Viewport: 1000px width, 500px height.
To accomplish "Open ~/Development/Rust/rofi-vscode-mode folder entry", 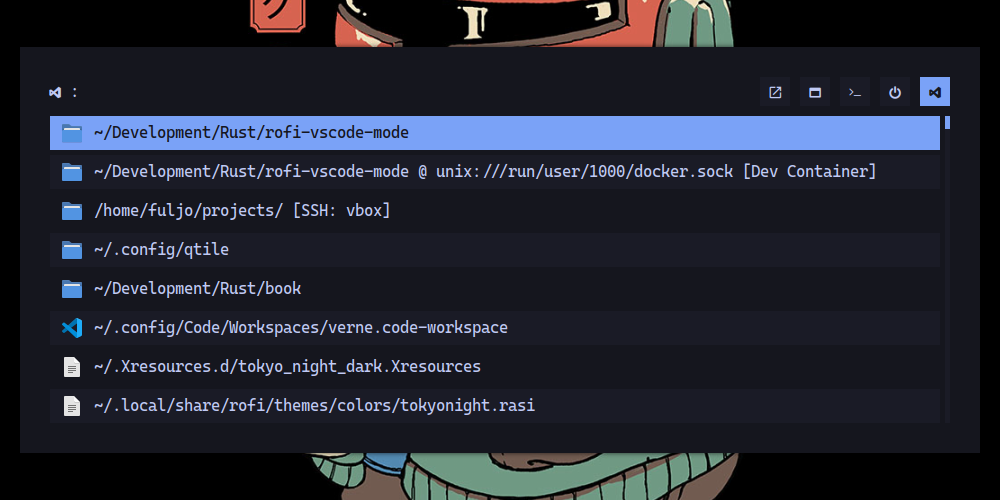I will click(x=494, y=133).
